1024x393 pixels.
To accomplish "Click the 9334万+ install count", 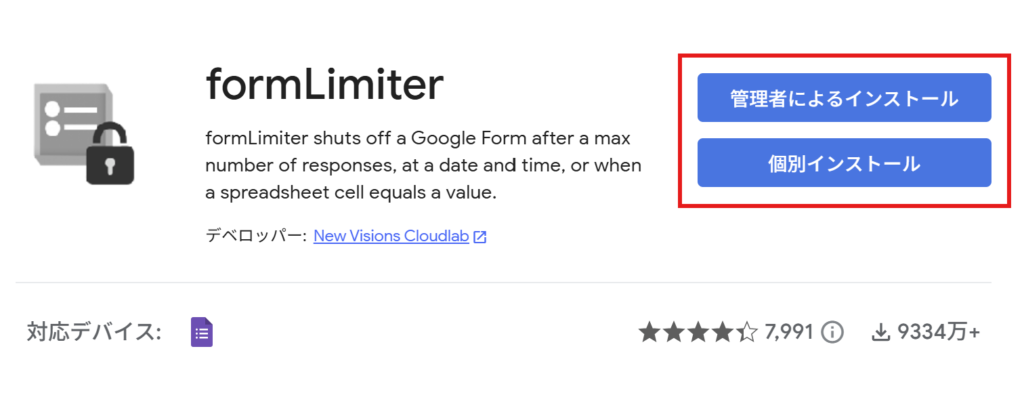I will [938, 332].
